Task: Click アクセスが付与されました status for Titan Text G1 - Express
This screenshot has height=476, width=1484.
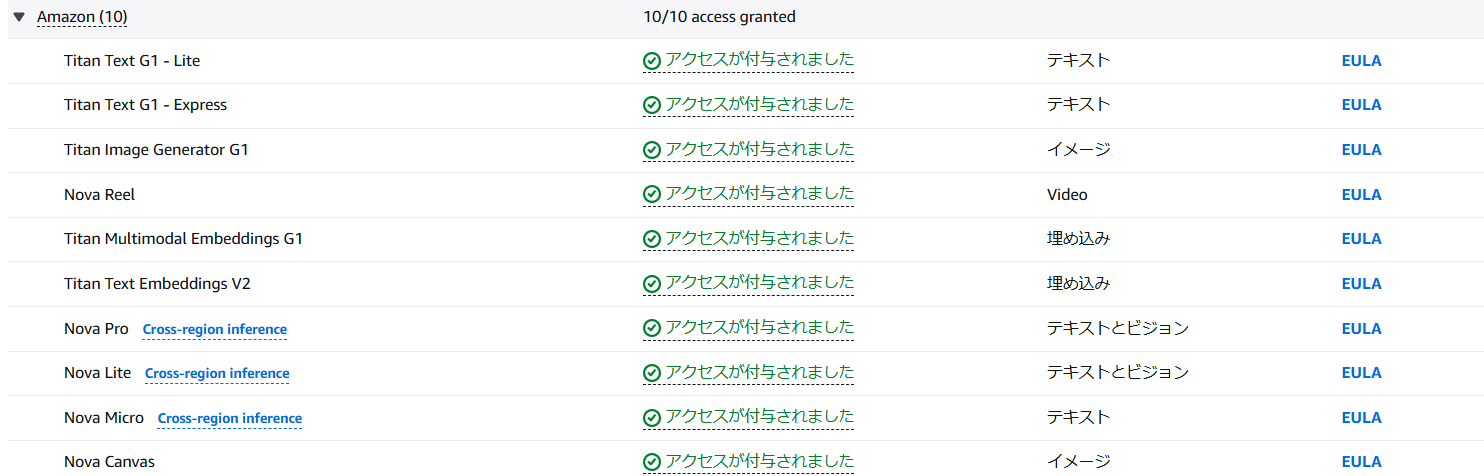Action: coord(760,104)
